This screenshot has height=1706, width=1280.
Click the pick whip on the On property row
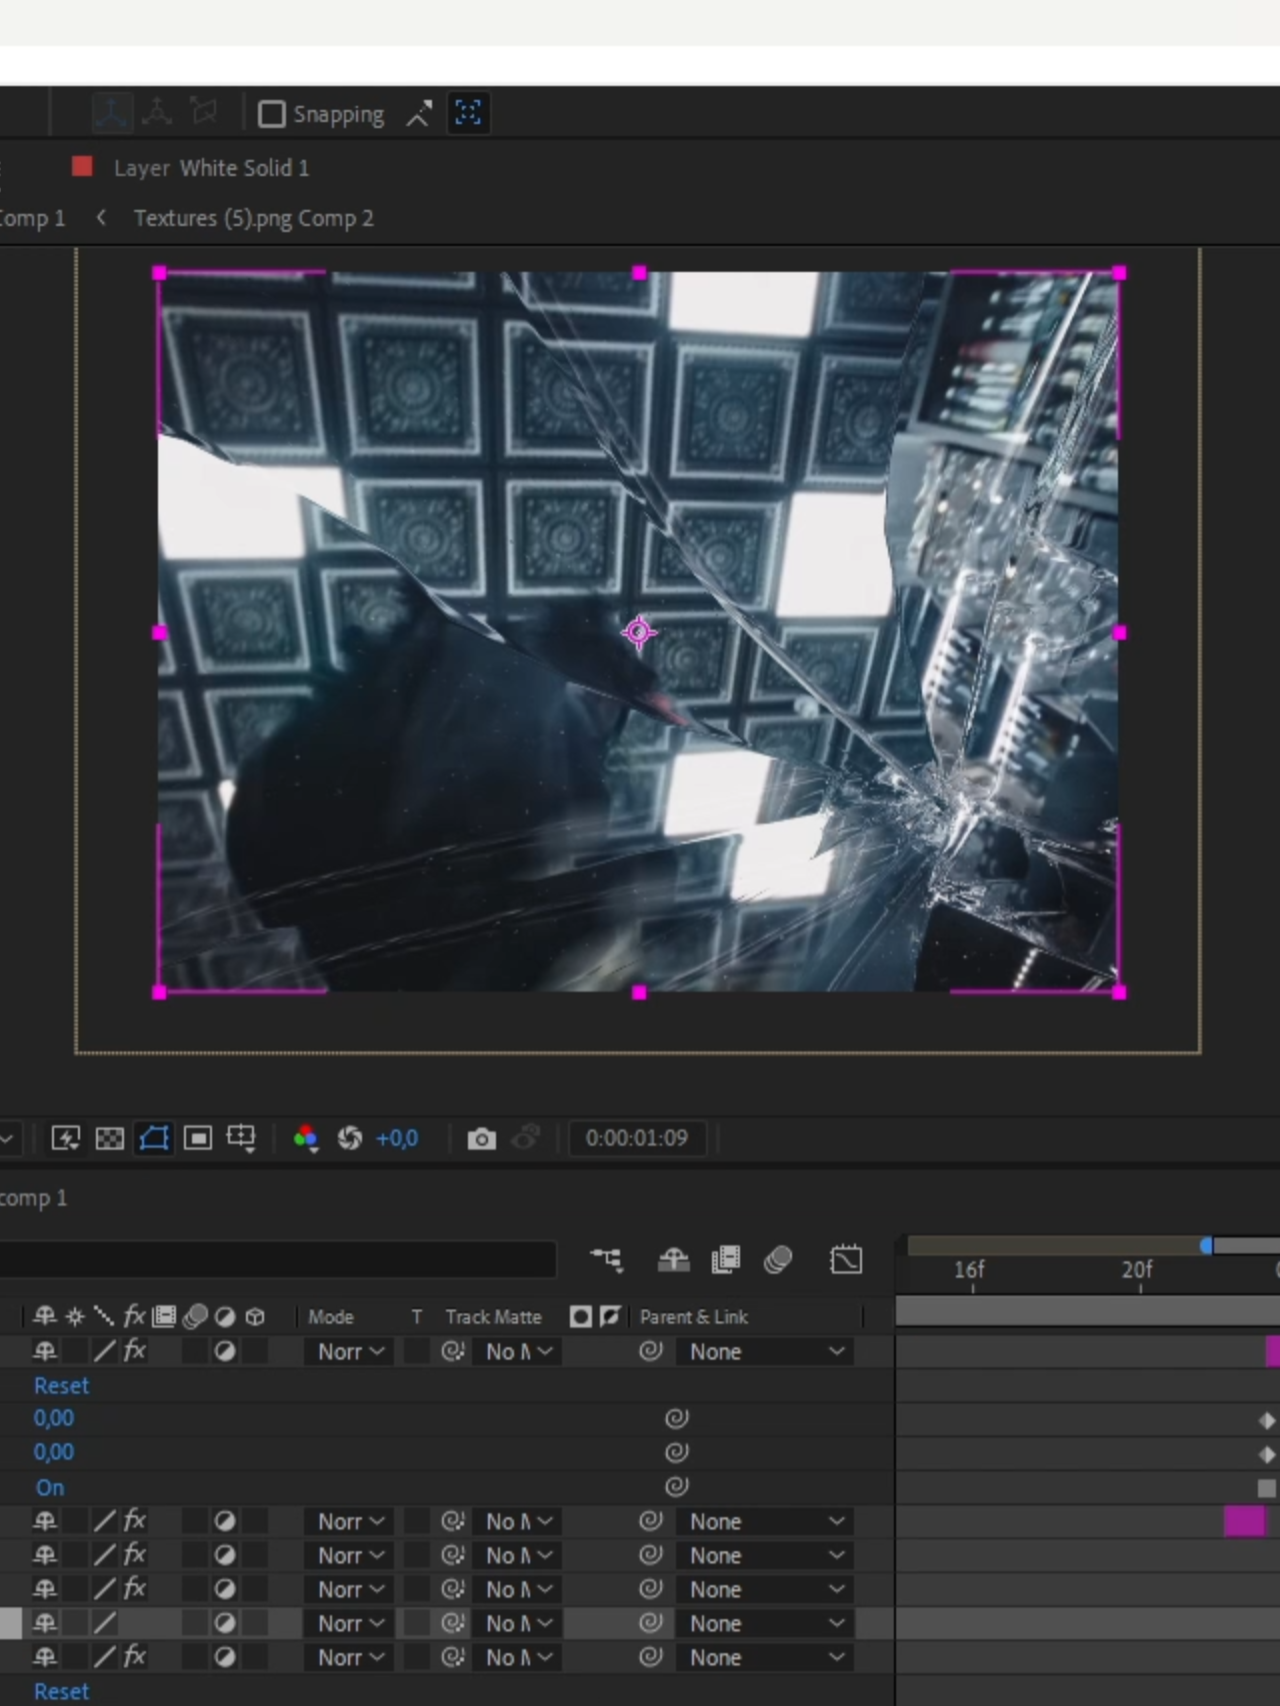coord(677,1486)
